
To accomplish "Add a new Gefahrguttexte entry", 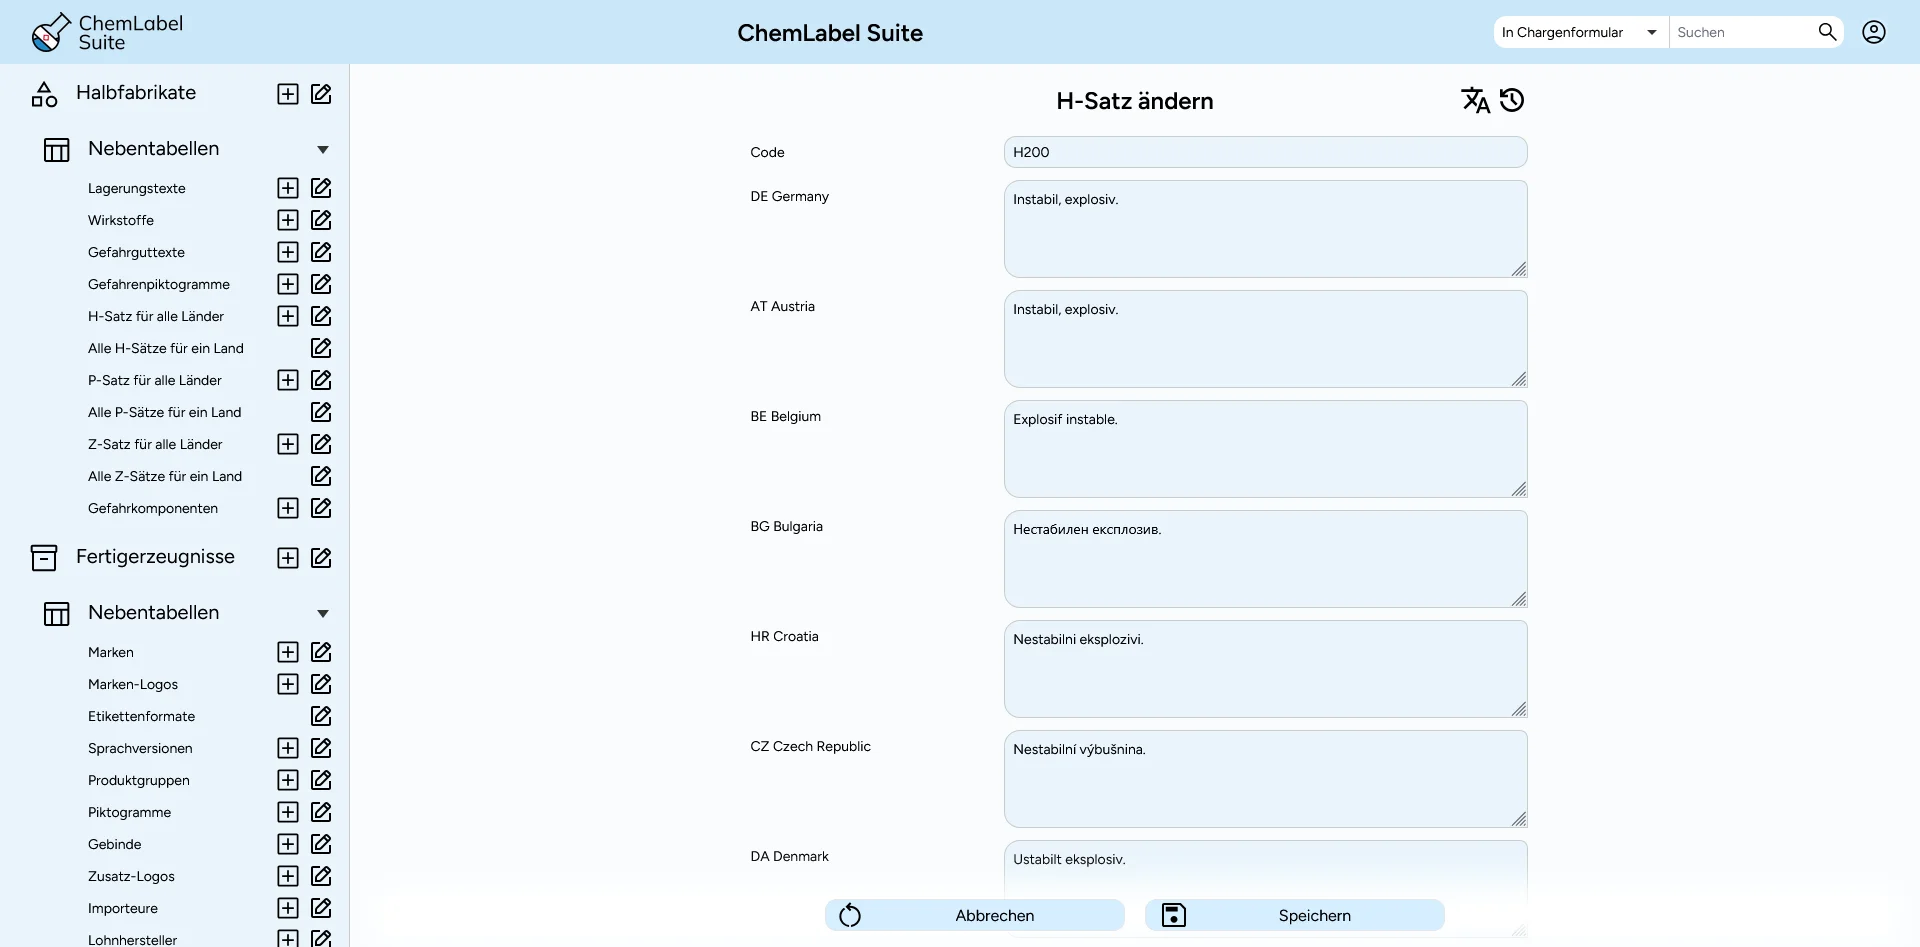I will (x=288, y=252).
